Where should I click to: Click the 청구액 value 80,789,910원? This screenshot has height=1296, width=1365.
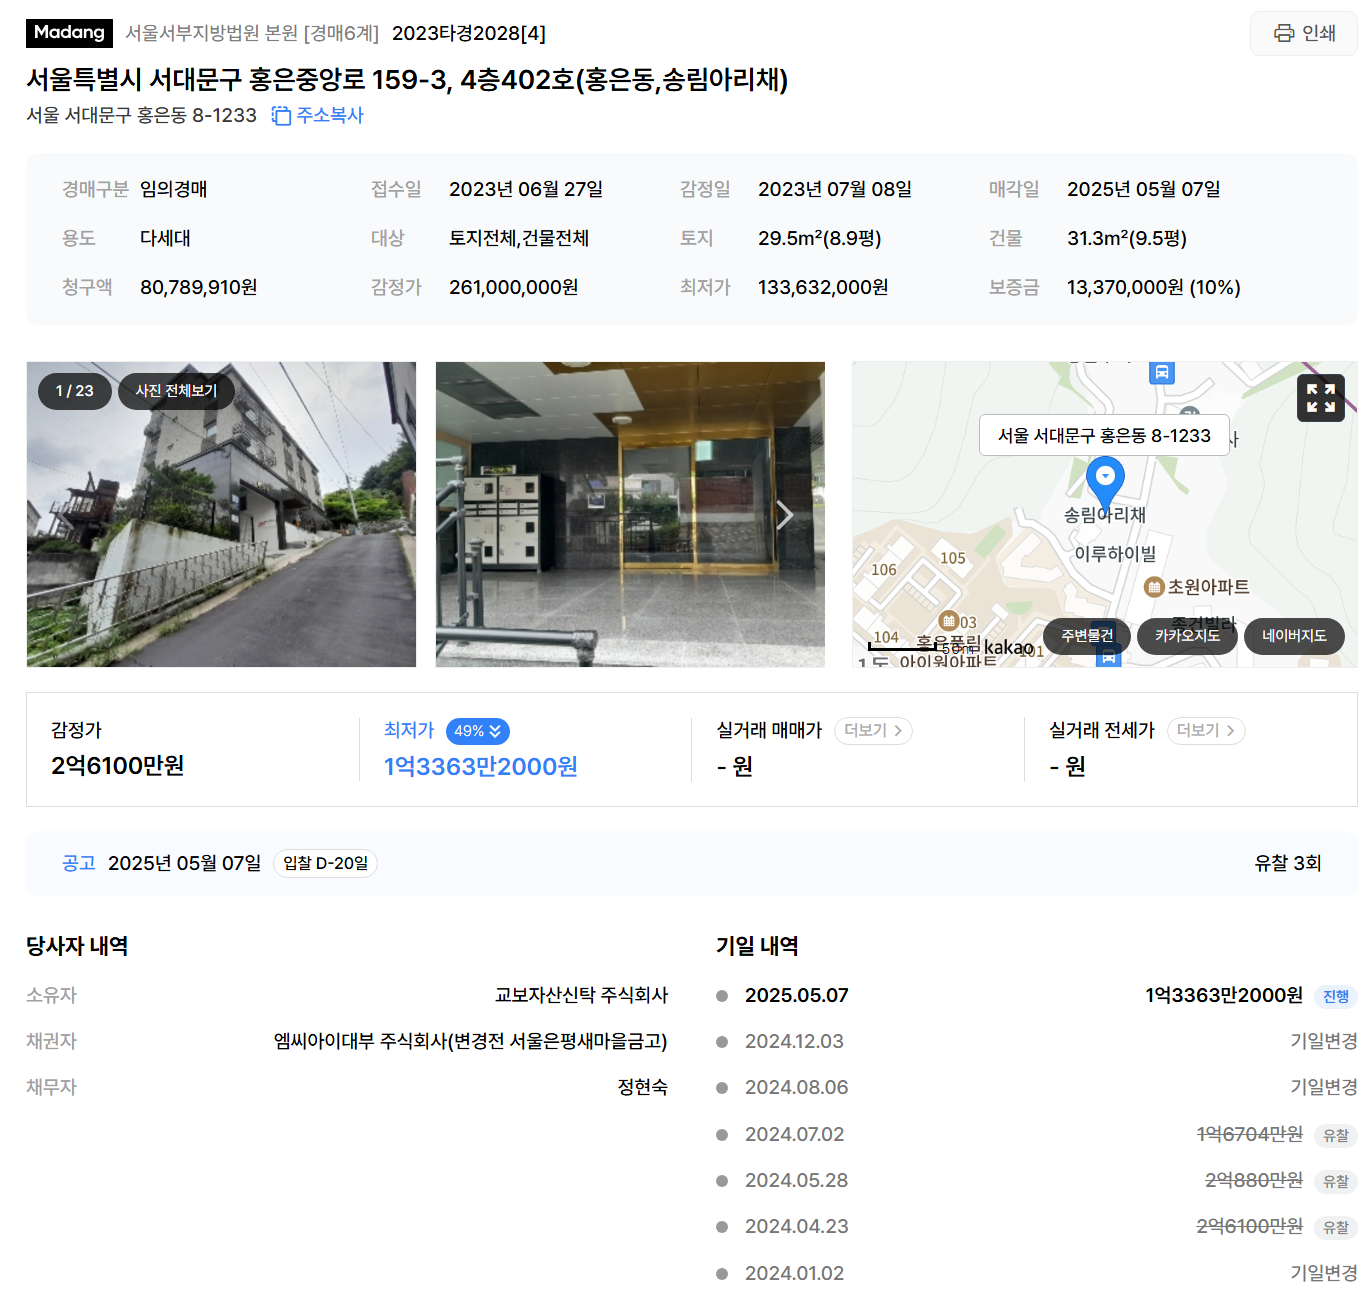tap(198, 287)
